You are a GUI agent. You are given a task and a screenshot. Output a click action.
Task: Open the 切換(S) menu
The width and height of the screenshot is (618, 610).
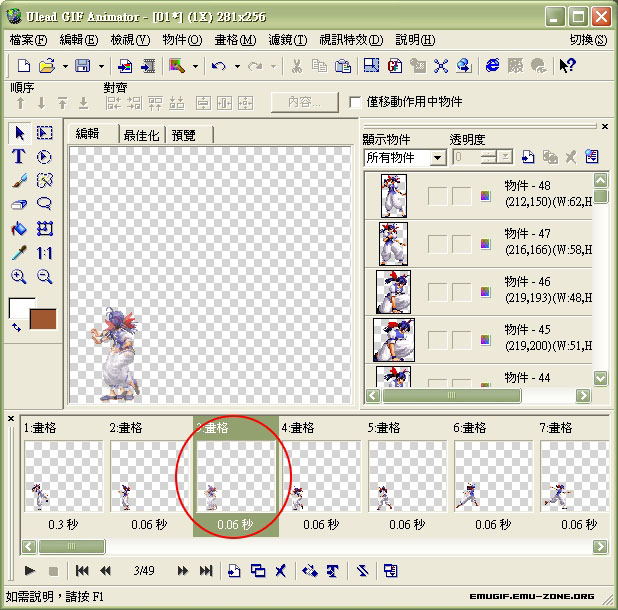click(x=588, y=40)
